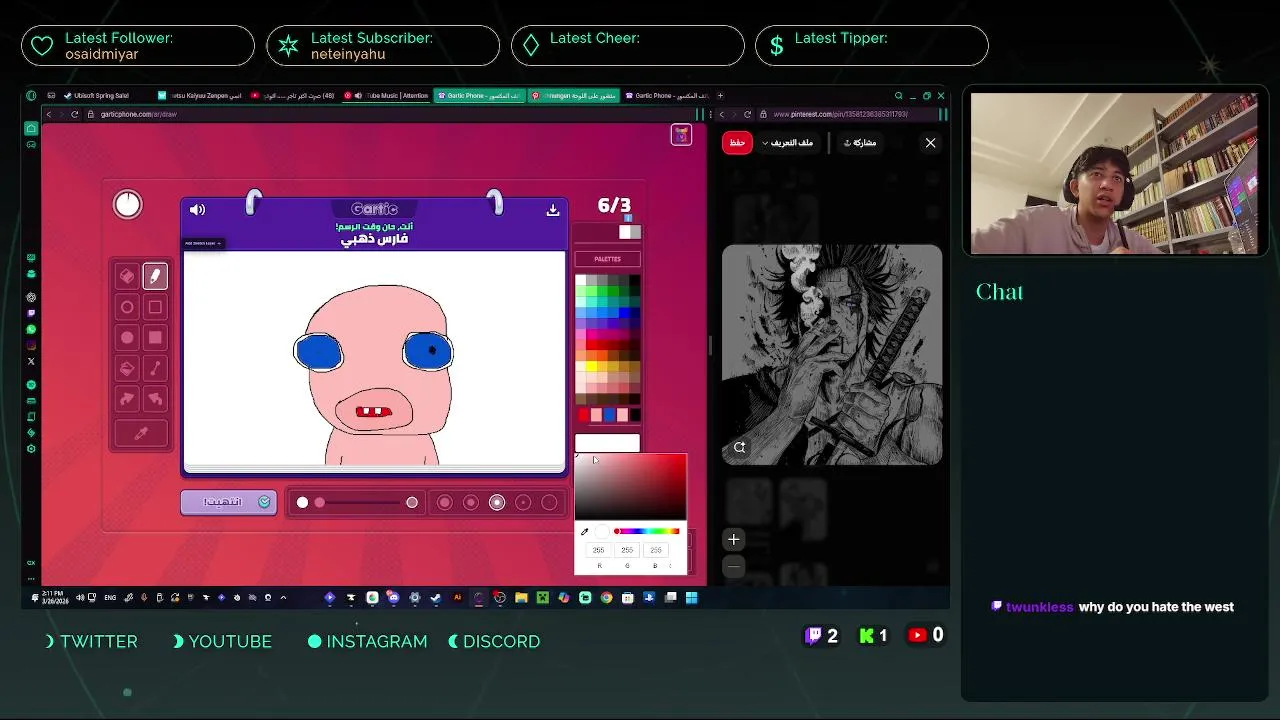Open Steam from the Windows taskbar

(435, 598)
